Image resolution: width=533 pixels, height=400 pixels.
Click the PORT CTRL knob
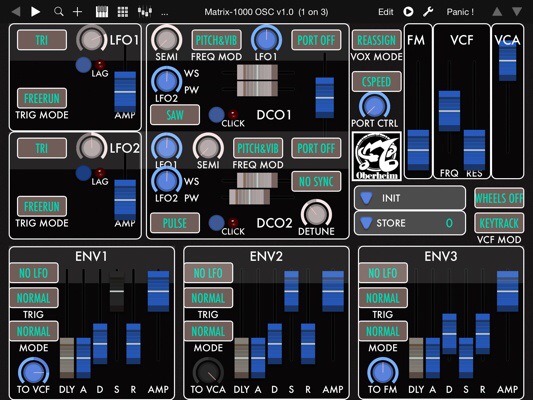375,106
